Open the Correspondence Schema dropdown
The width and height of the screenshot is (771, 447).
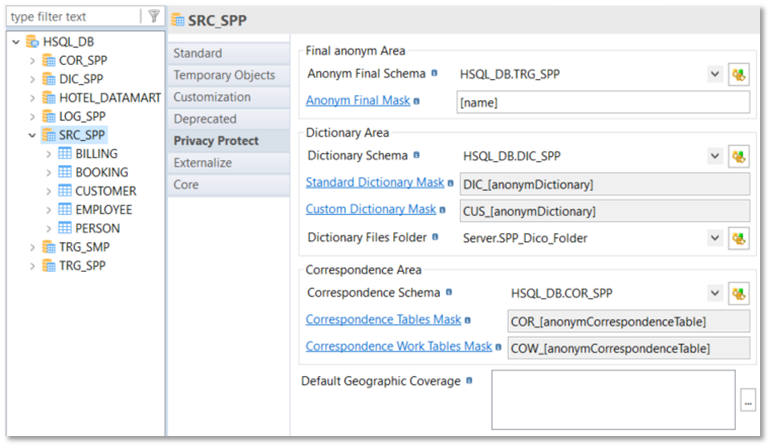pyautogui.click(x=714, y=293)
